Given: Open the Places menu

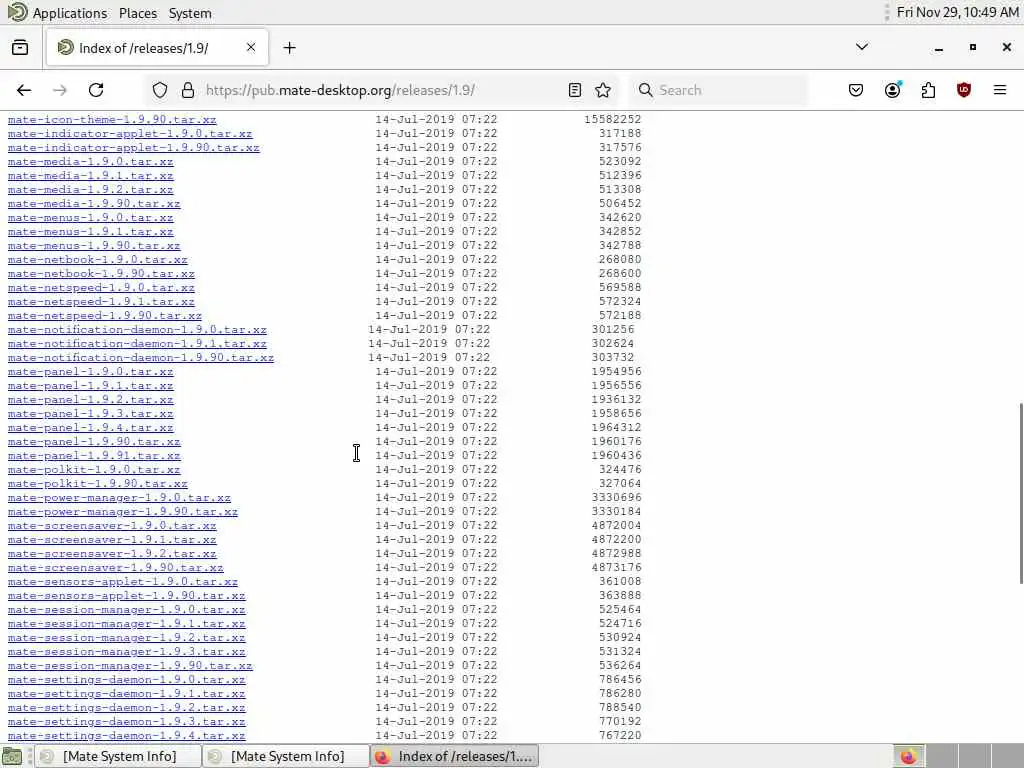Looking at the screenshot, I should pos(138,13).
